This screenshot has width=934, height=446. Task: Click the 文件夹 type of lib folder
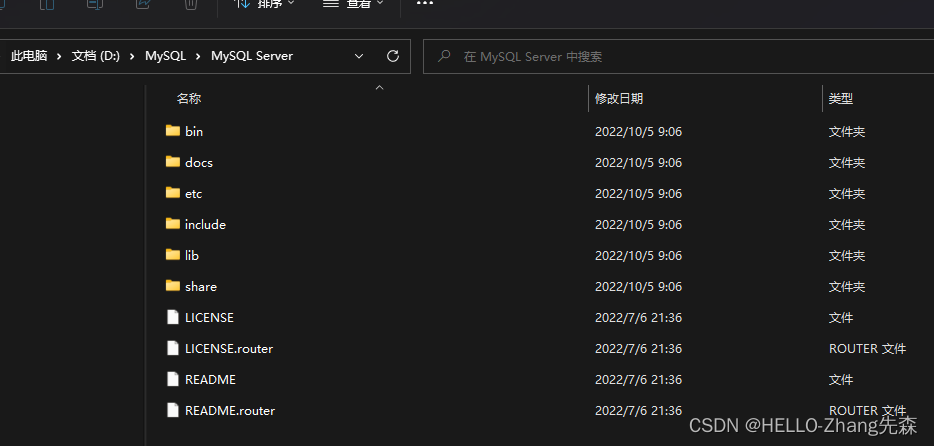pos(846,255)
